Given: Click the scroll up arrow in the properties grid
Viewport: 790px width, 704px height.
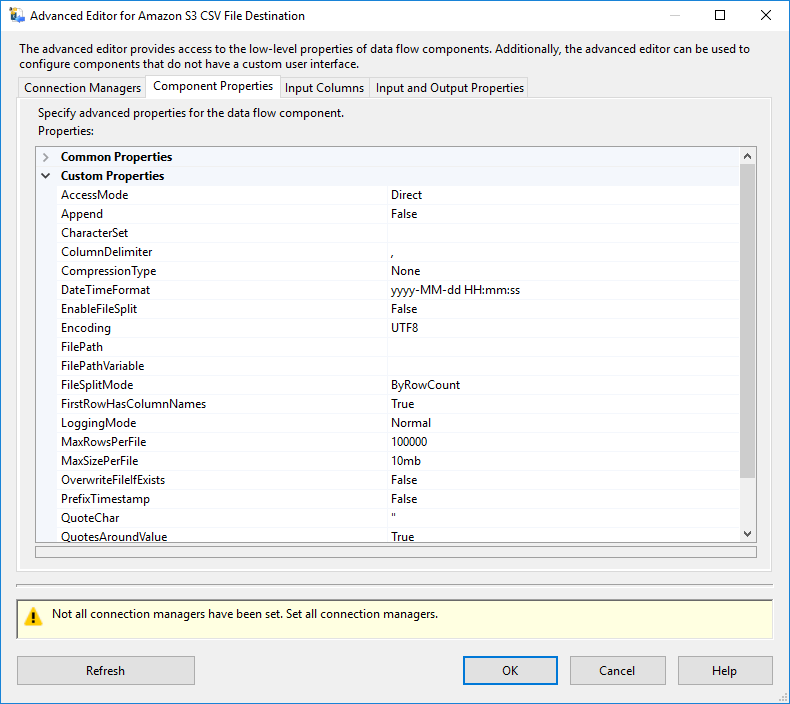Looking at the screenshot, I should (x=747, y=156).
